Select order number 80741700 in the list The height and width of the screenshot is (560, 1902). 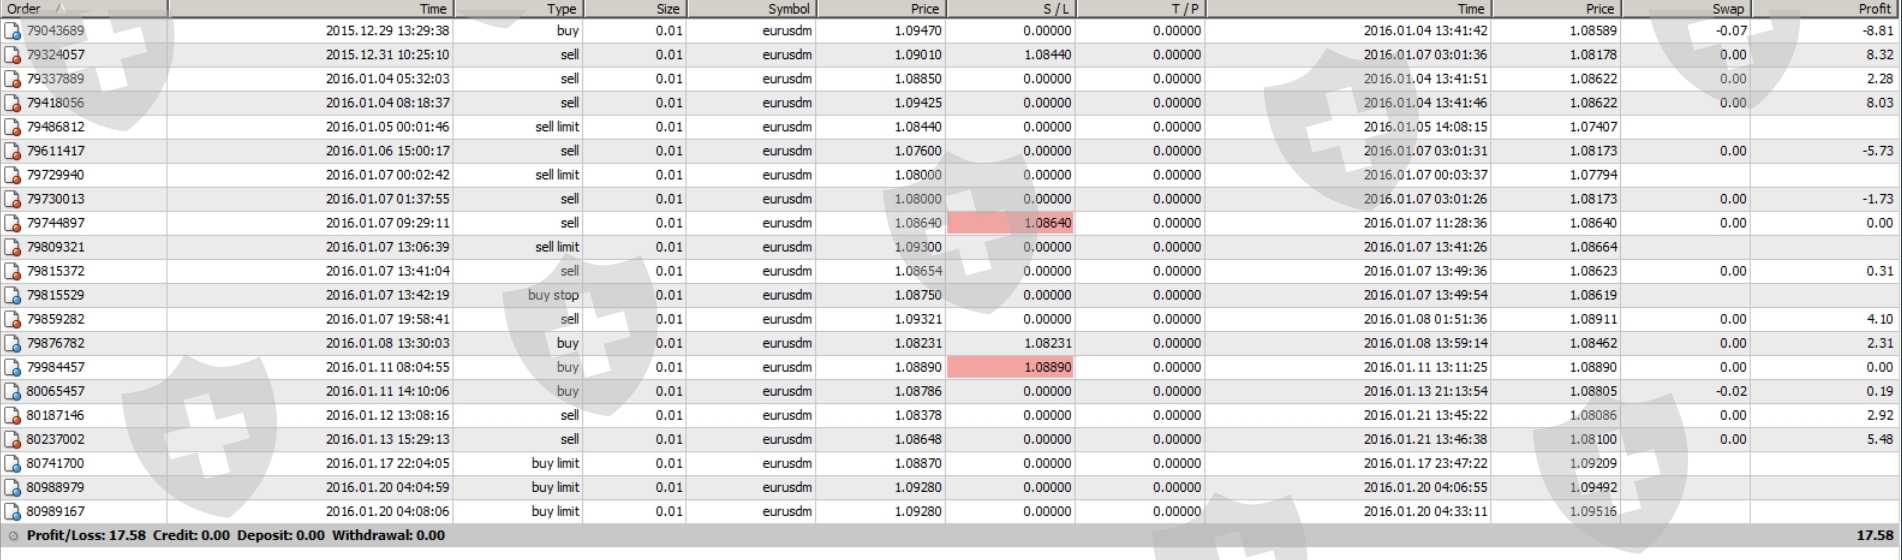pos(55,463)
